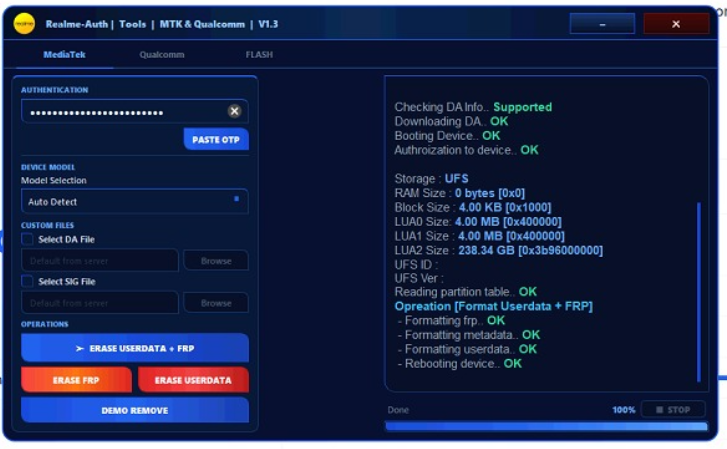
Task: Click the SIG file path field
Action: pos(100,303)
